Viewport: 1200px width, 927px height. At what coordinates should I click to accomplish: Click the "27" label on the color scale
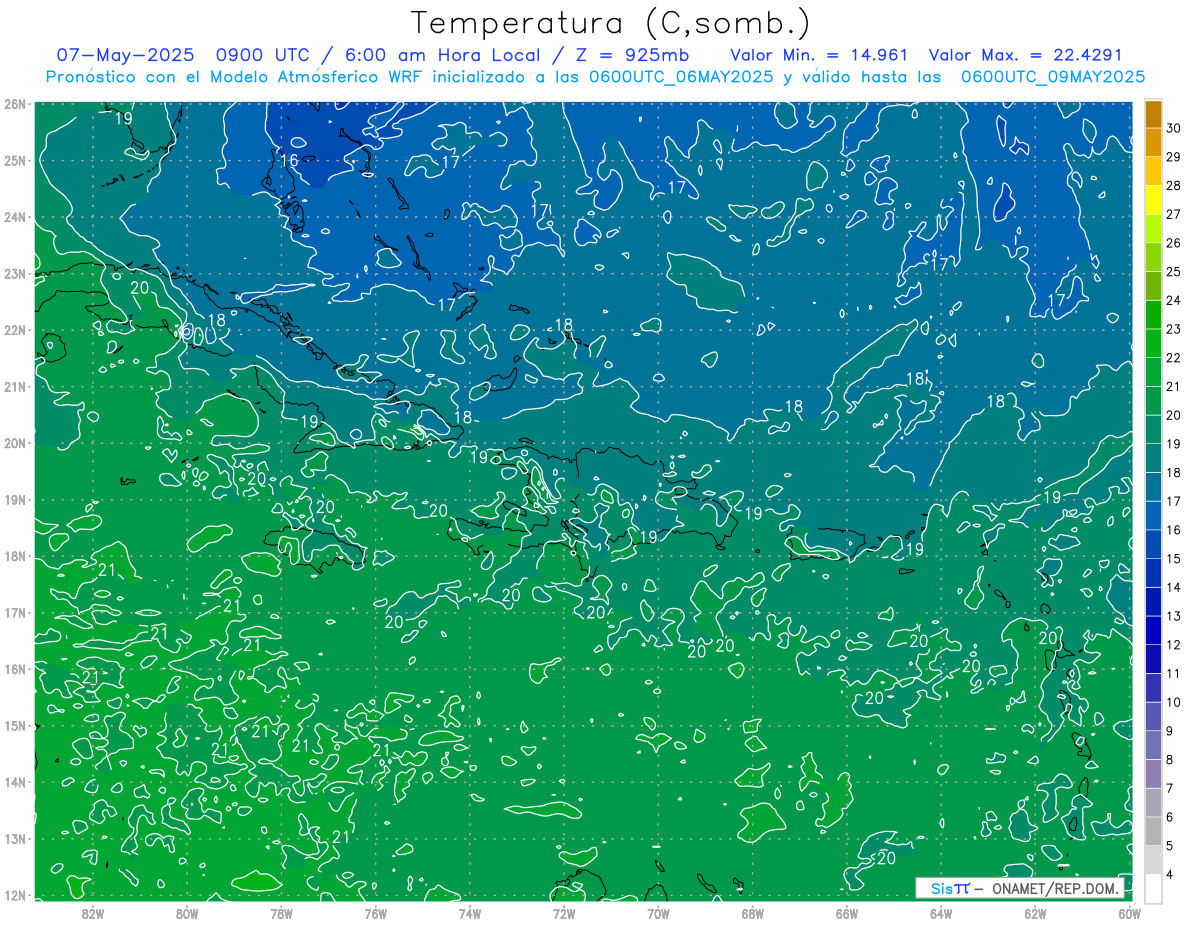click(x=1174, y=214)
